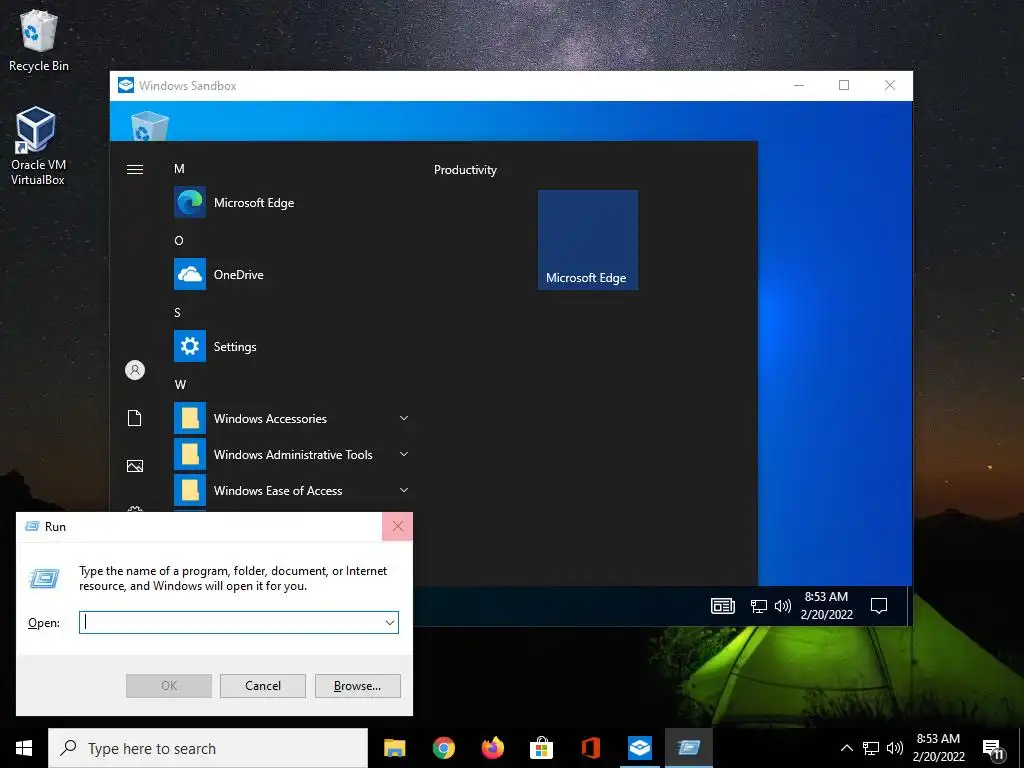Screen dimensions: 1024x768
Task: Open the sandbox Action Center icon
Action: [x=879, y=606]
